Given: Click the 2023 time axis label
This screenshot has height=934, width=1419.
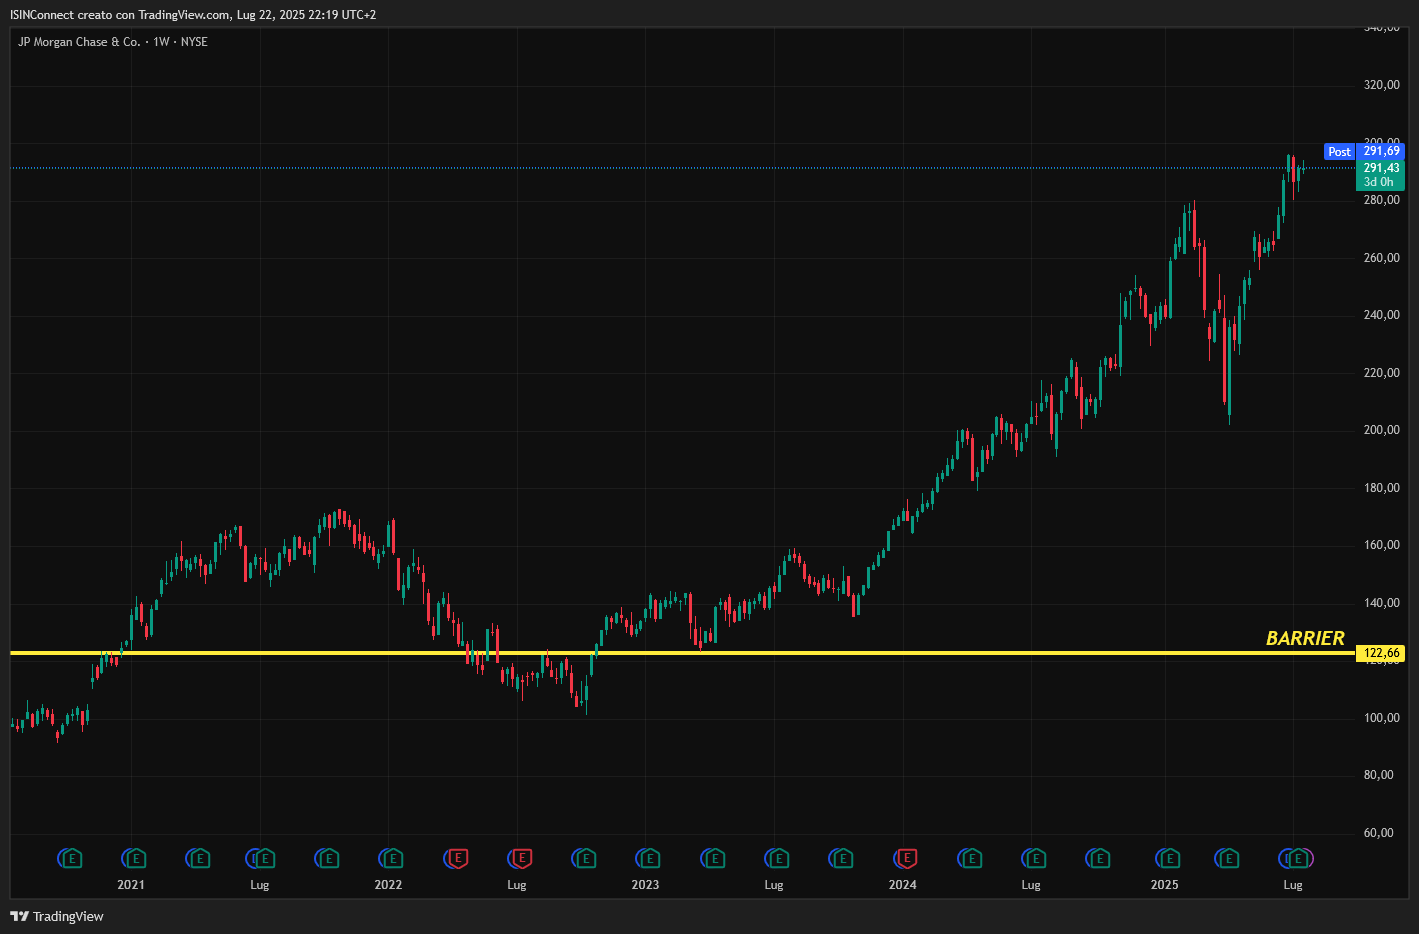Looking at the screenshot, I should point(645,885).
